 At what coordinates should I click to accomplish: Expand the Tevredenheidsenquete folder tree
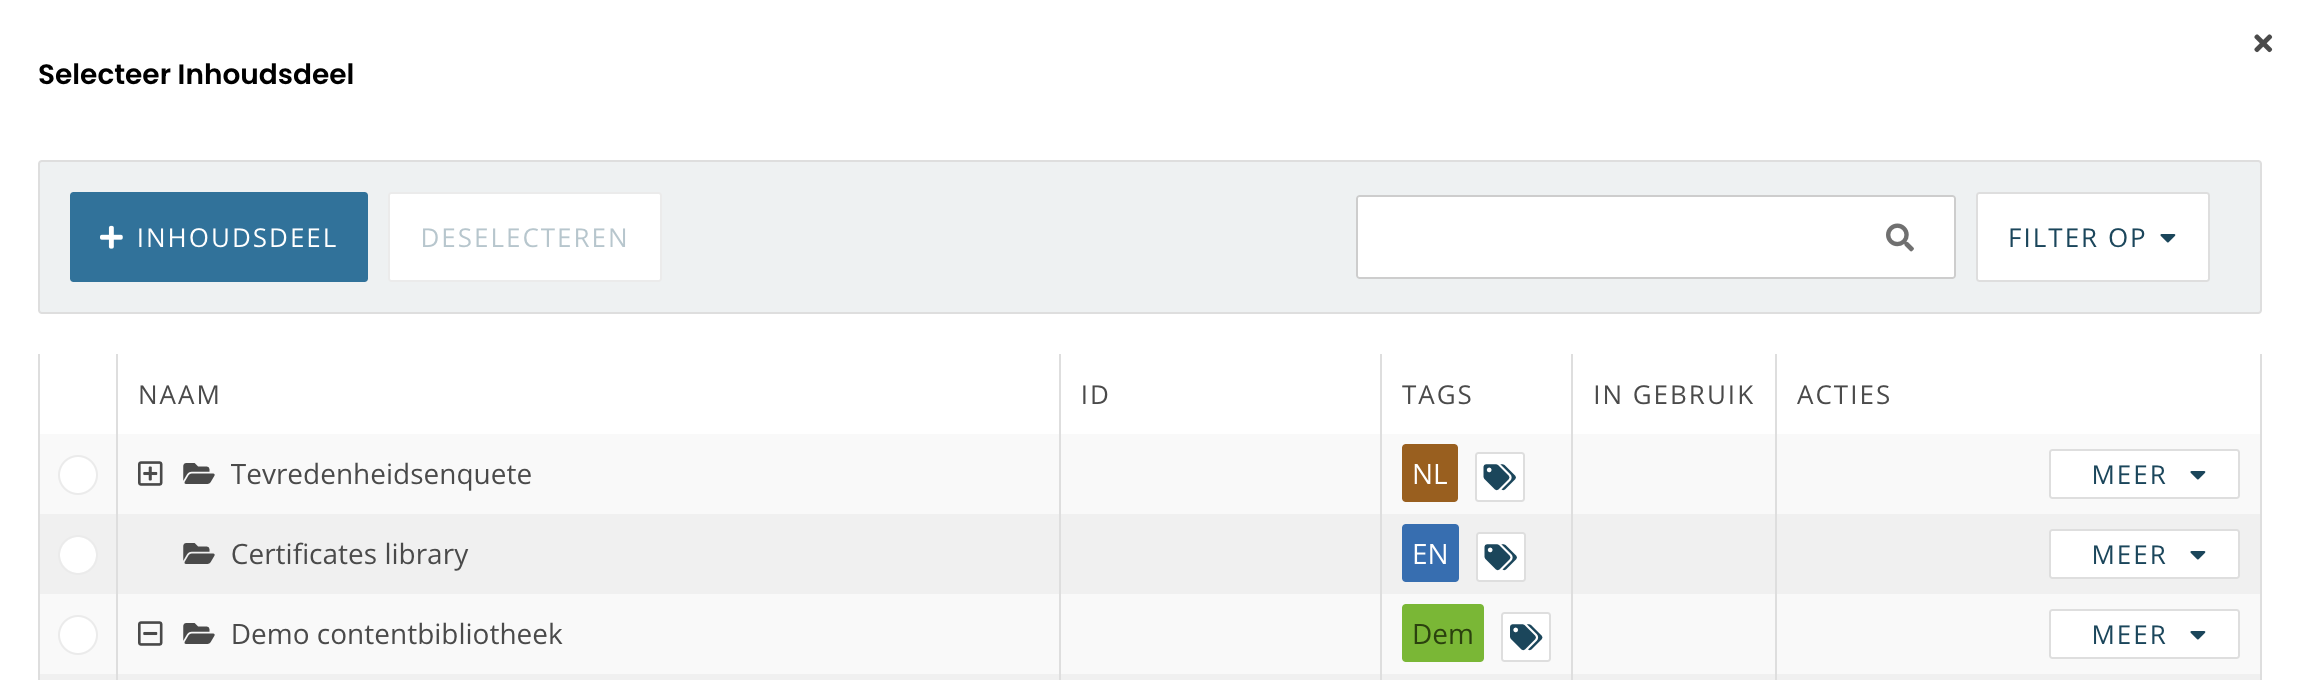coord(150,474)
